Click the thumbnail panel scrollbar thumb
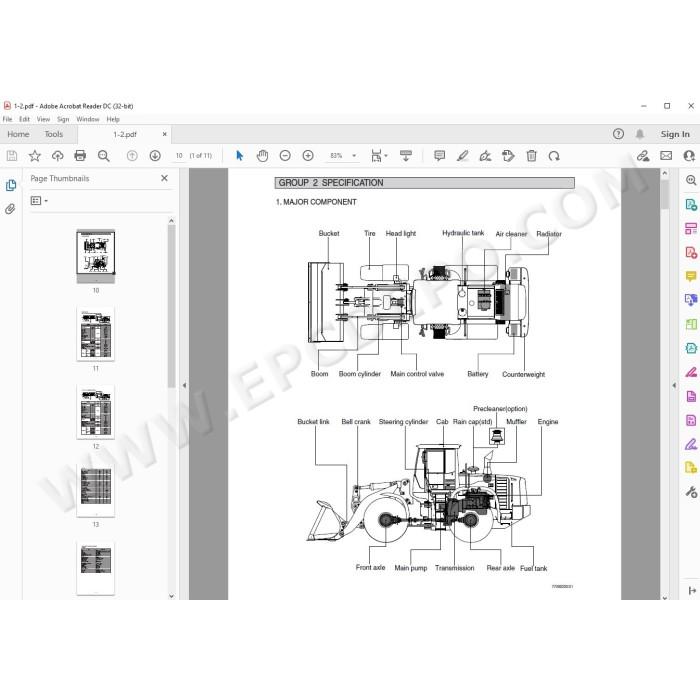The height and width of the screenshot is (700, 700). (x=171, y=306)
